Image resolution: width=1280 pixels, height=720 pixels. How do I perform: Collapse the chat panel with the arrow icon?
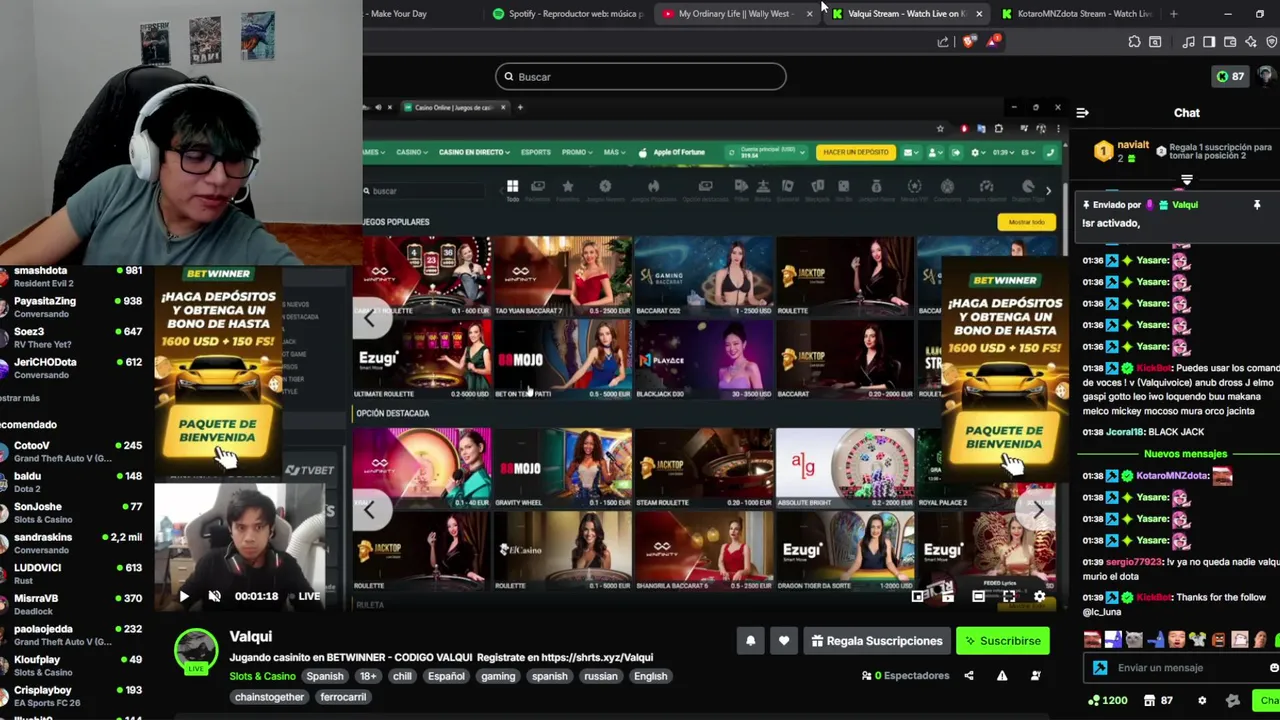[x=1082, y=113]
